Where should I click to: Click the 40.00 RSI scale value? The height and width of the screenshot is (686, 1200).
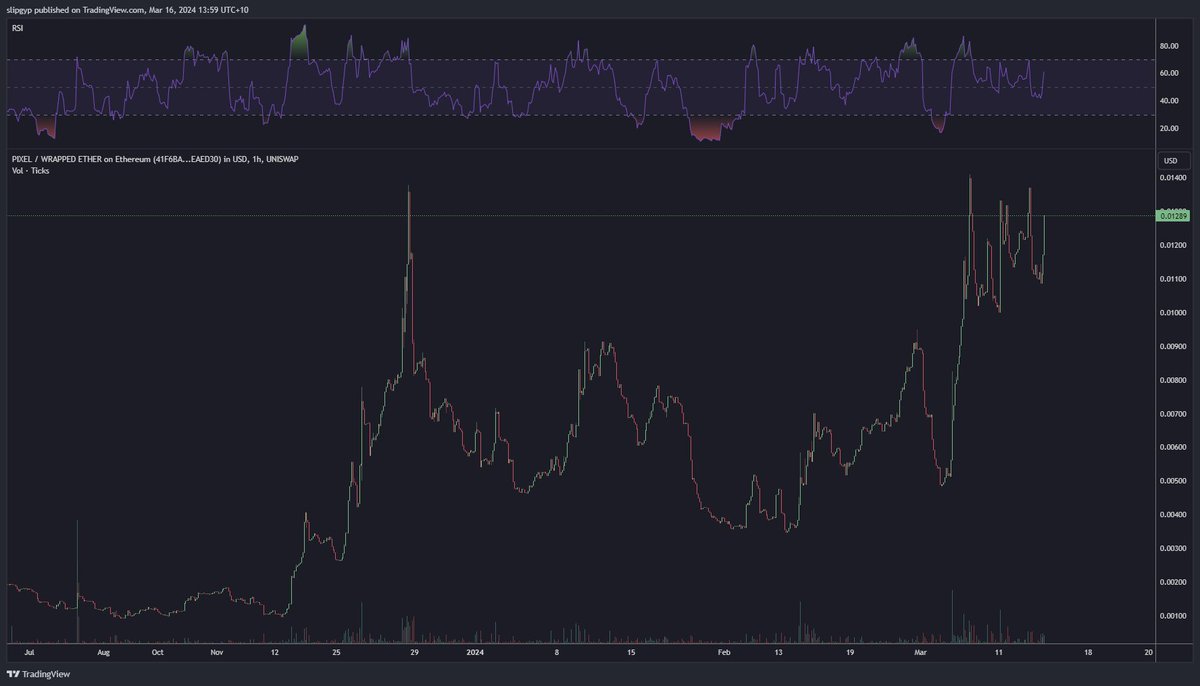point(1167,101)
